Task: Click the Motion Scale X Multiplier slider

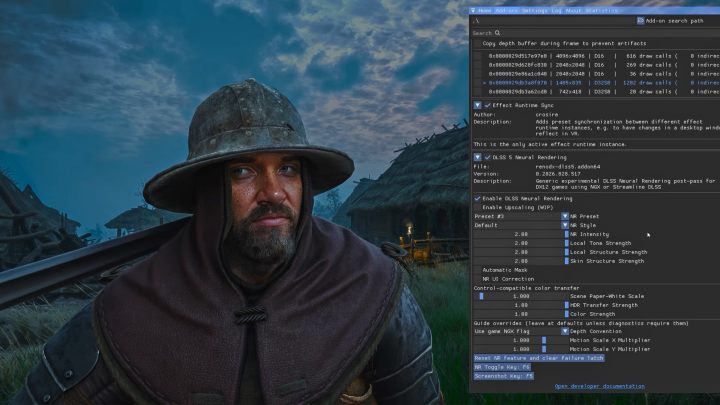Action: pyautogui.click(x=521, y=340)
